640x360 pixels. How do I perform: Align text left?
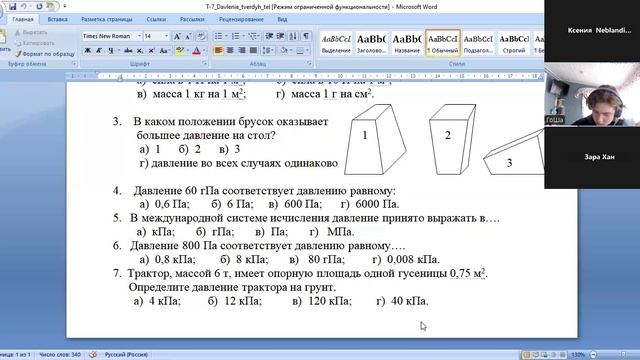[218, 51]
